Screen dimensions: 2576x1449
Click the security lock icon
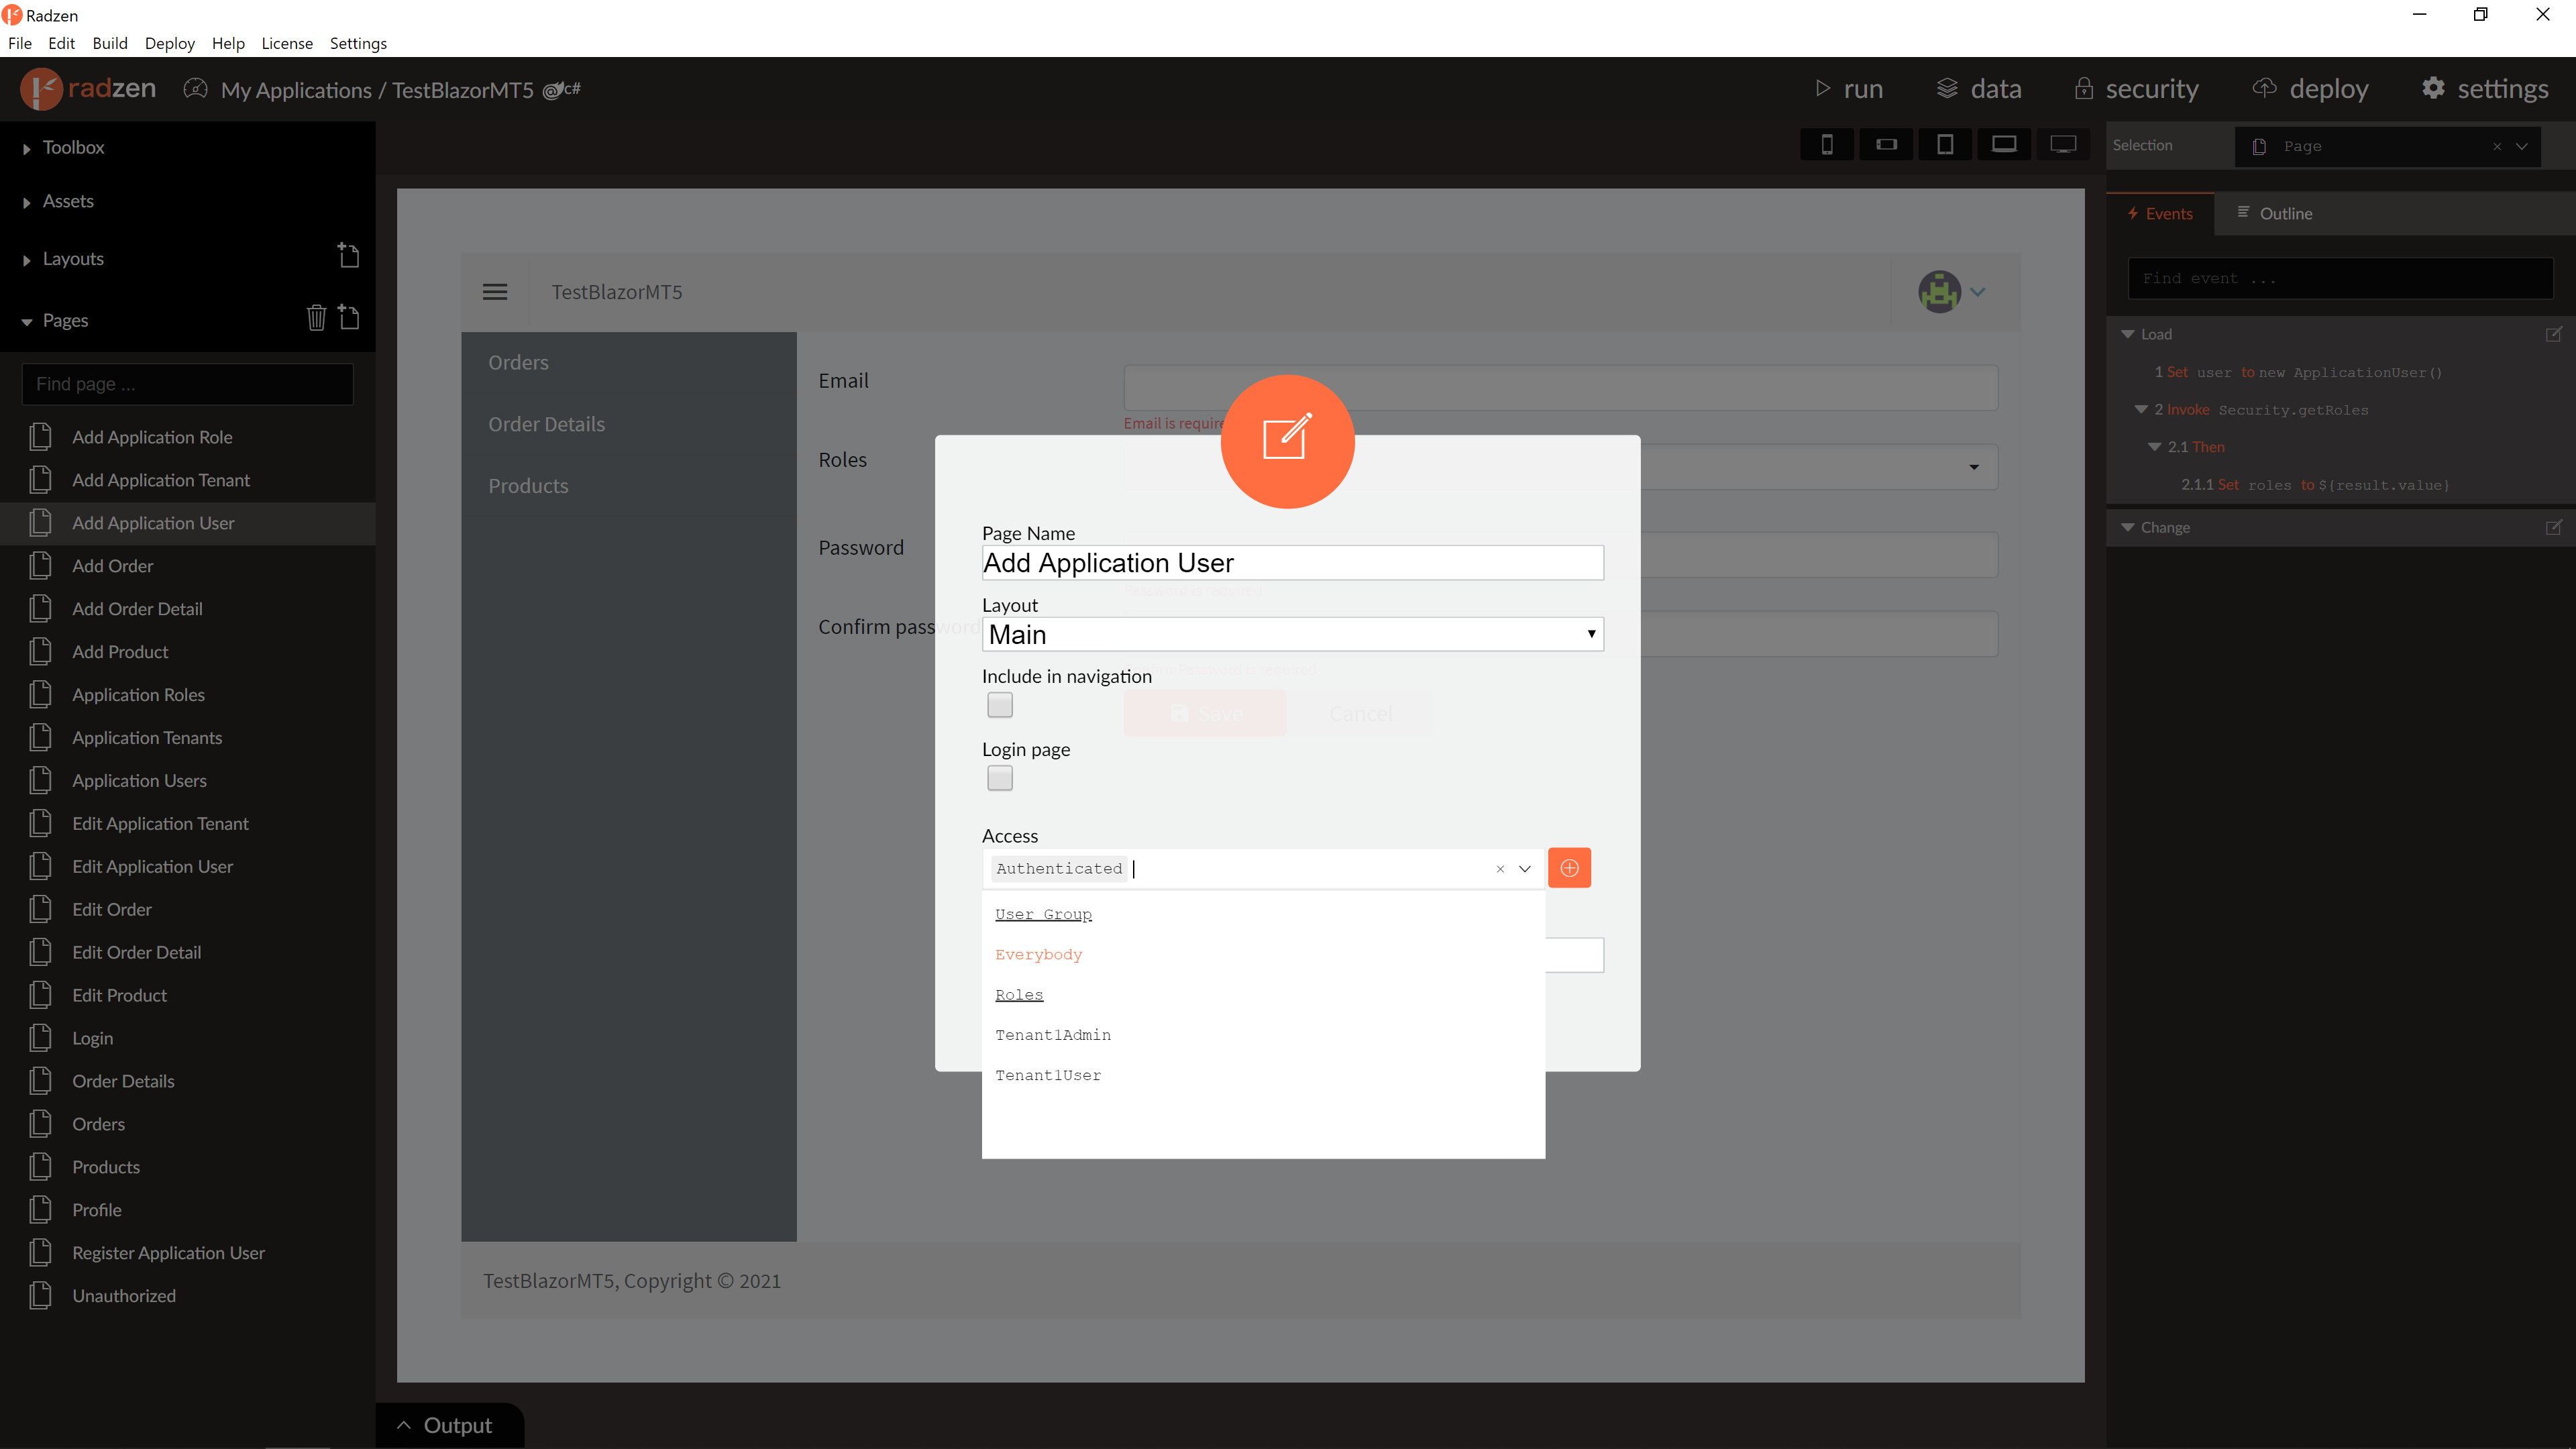pyautogui.click(x=2084, y=89)
